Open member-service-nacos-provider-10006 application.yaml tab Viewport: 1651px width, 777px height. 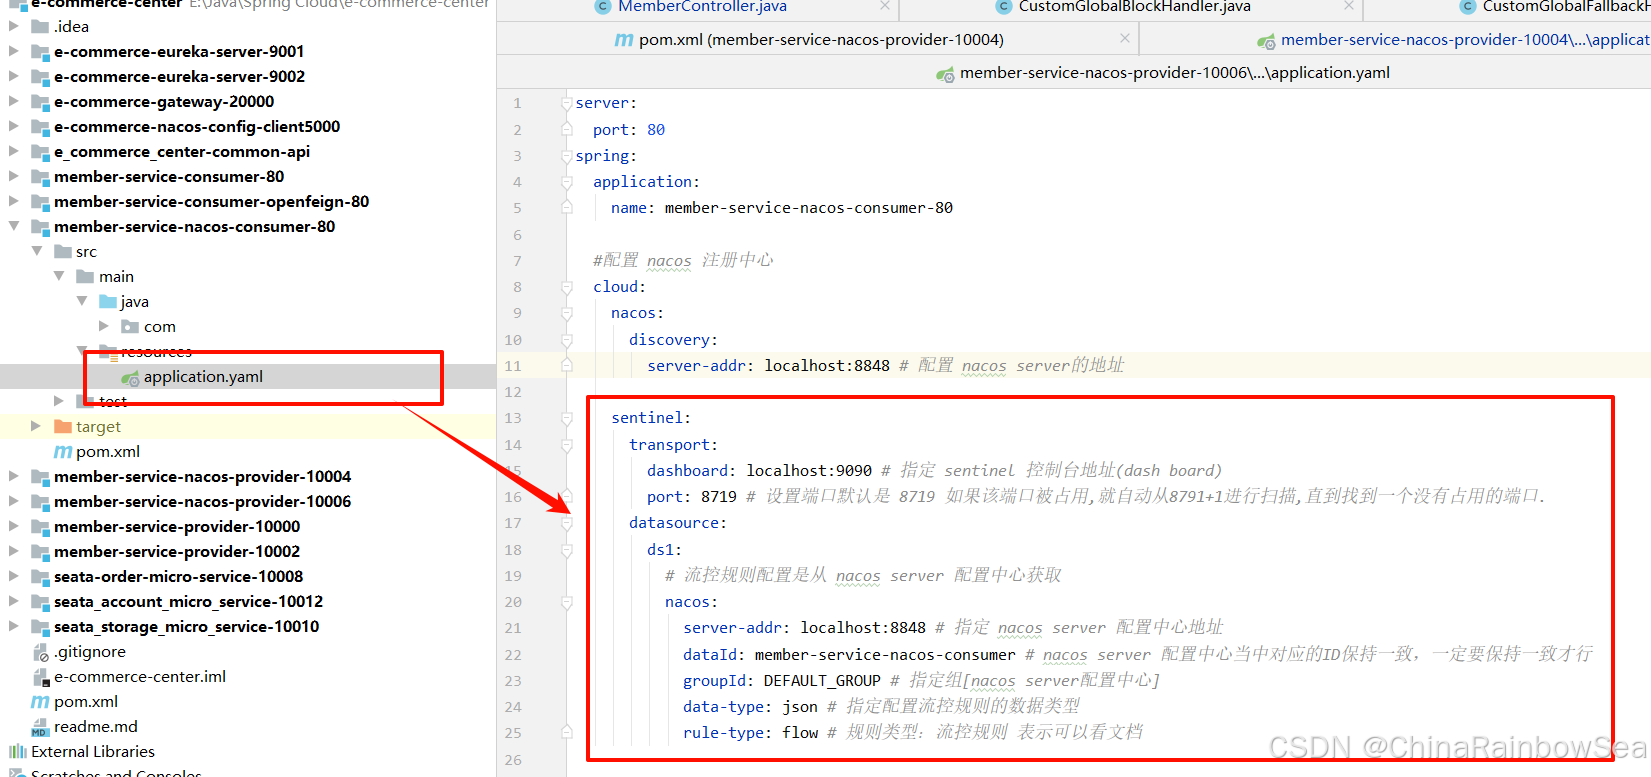point(1174,72)
